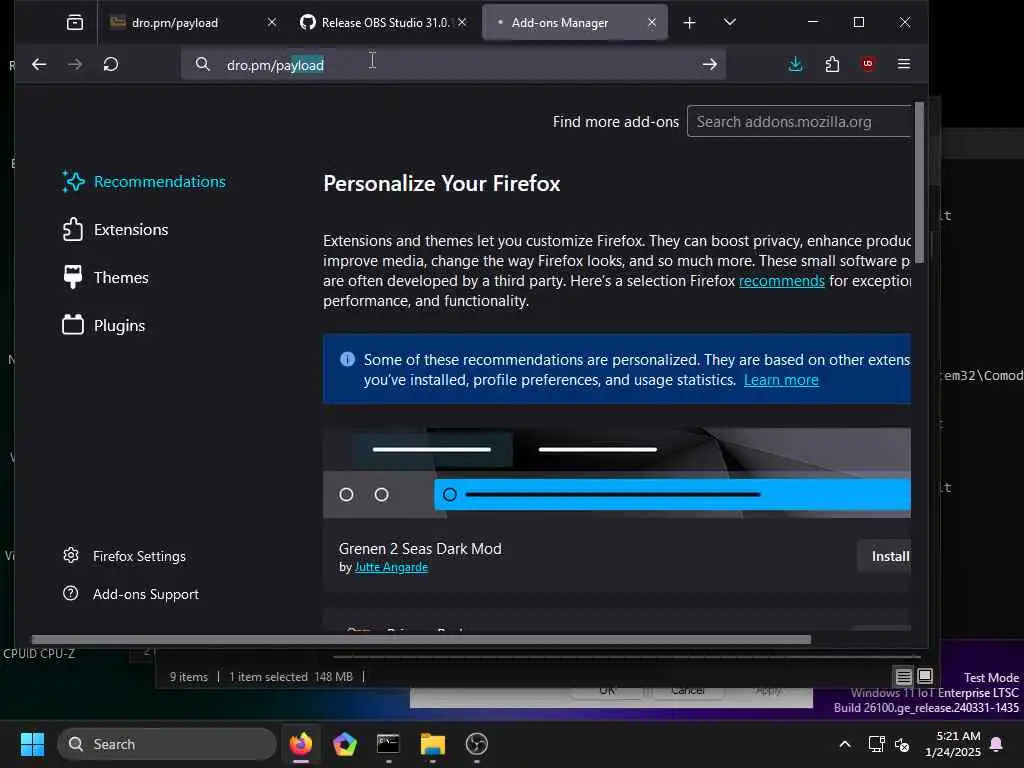Click the Learn more link
This screenshot has height=768, width=1024.
[x=781, y=380]
